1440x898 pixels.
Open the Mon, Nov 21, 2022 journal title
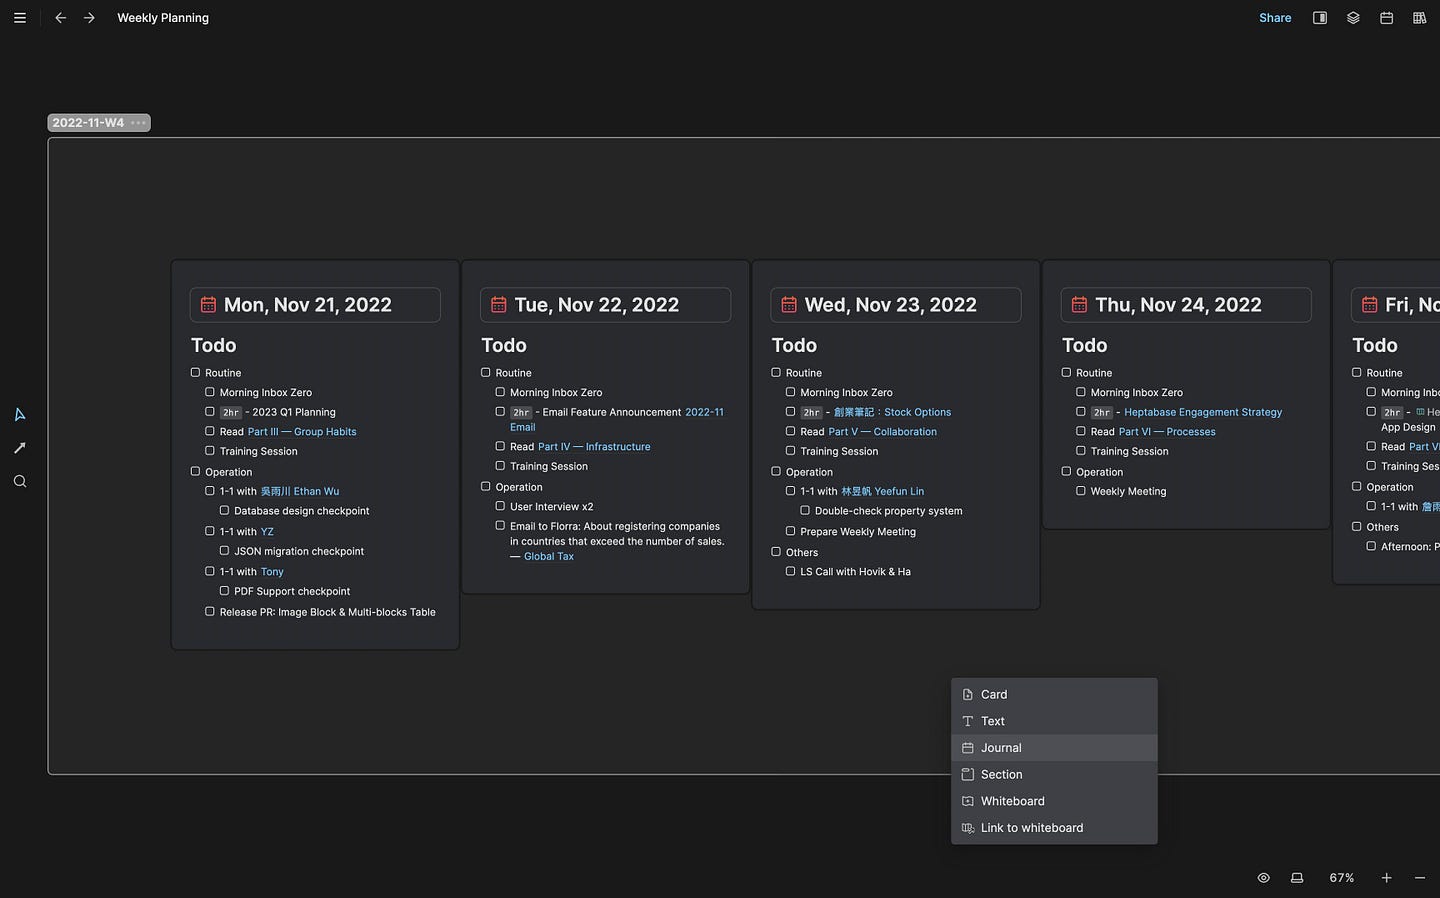tap(308, 305)
